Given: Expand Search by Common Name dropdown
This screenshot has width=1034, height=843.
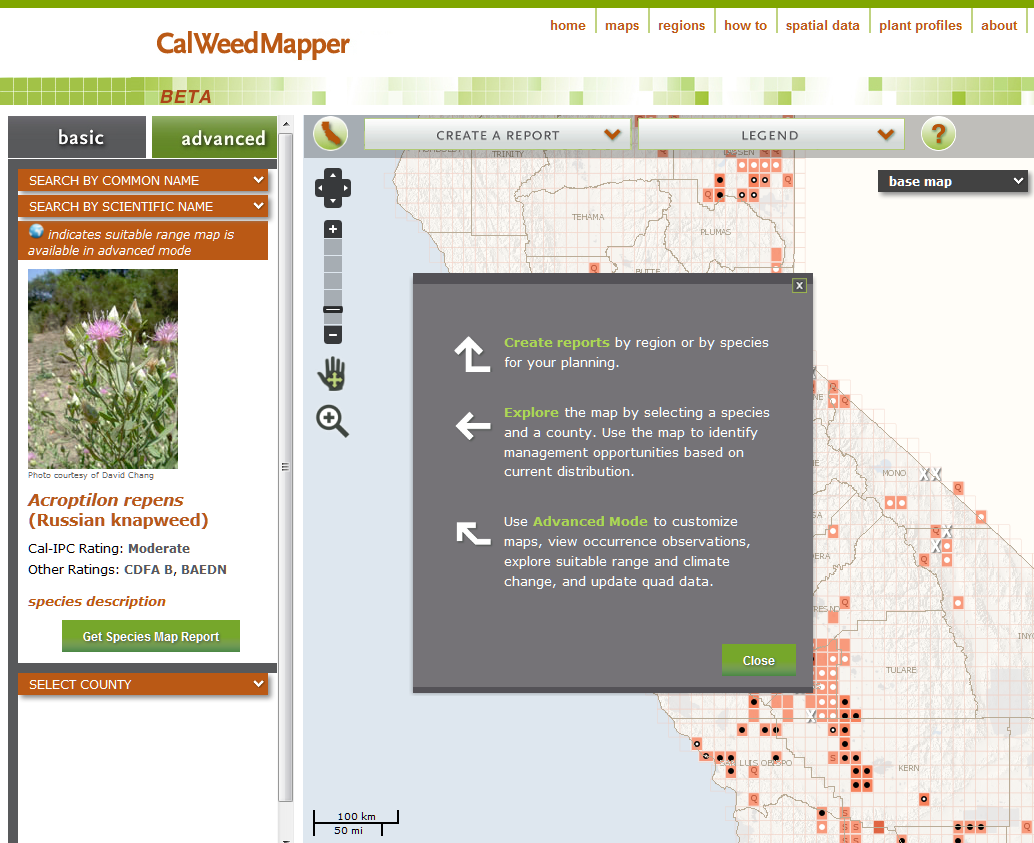Looking at the screenshot, I should coord(143,180).
